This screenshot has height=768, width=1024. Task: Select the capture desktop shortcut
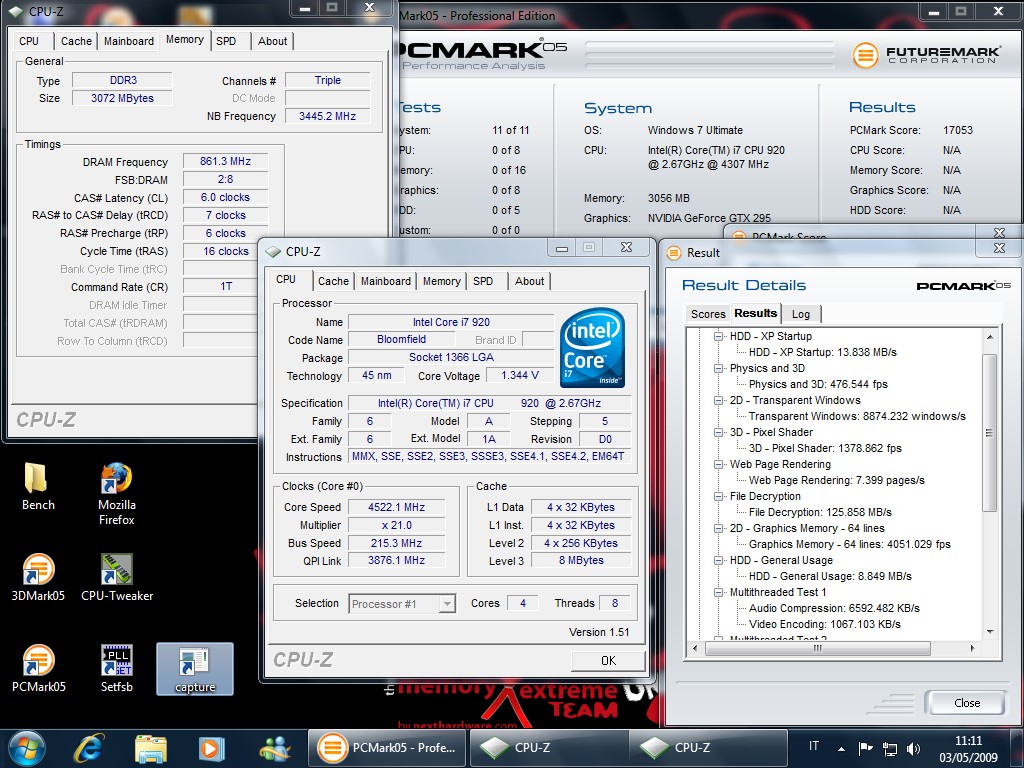(x=195, y=669)
